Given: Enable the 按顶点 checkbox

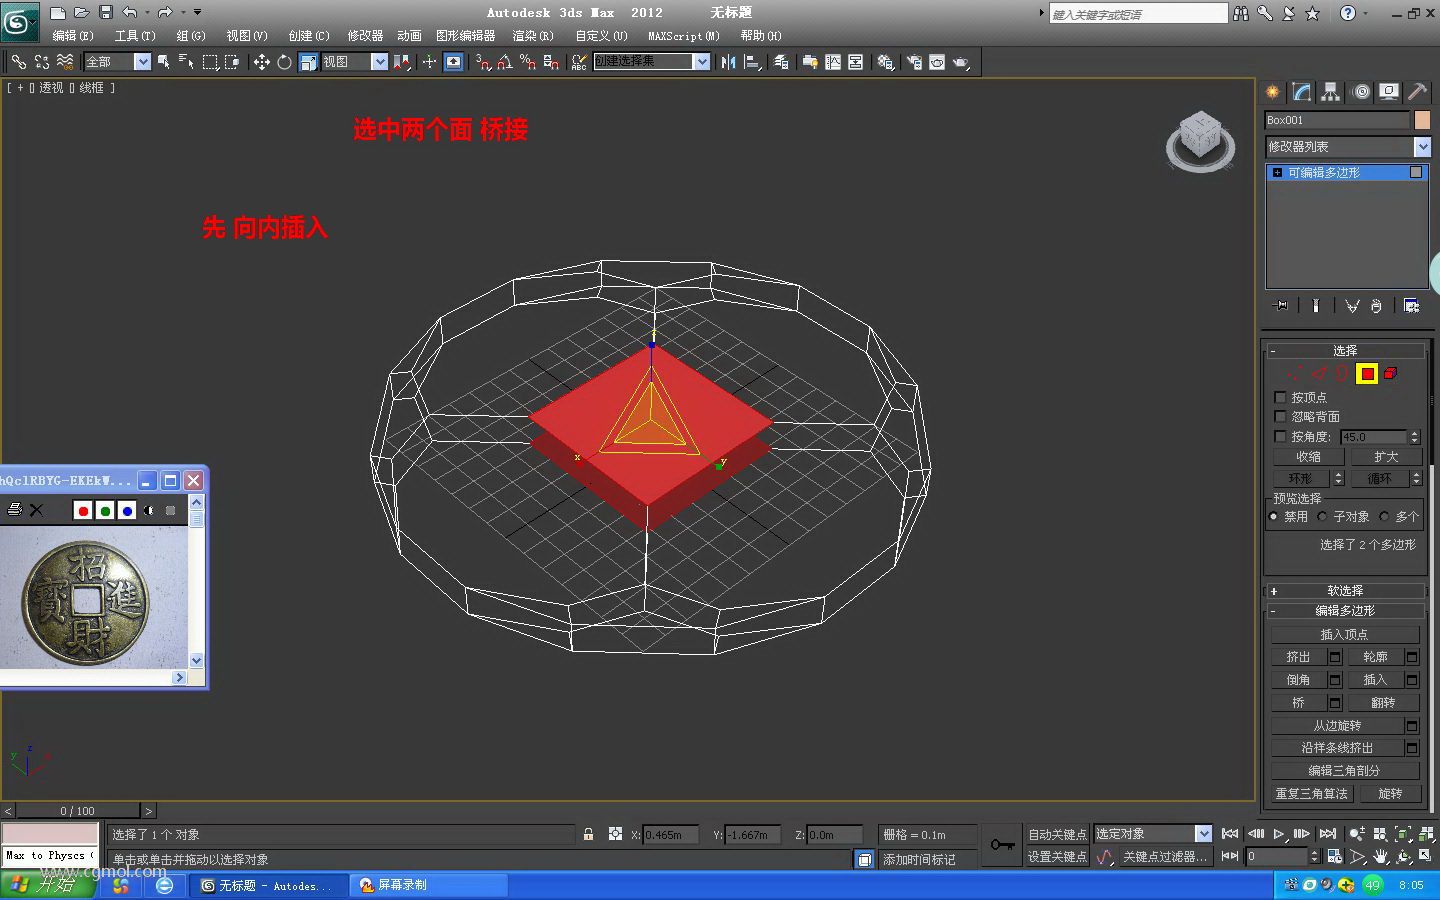Looking at the screenshot, I should [x=1280, y=398].
